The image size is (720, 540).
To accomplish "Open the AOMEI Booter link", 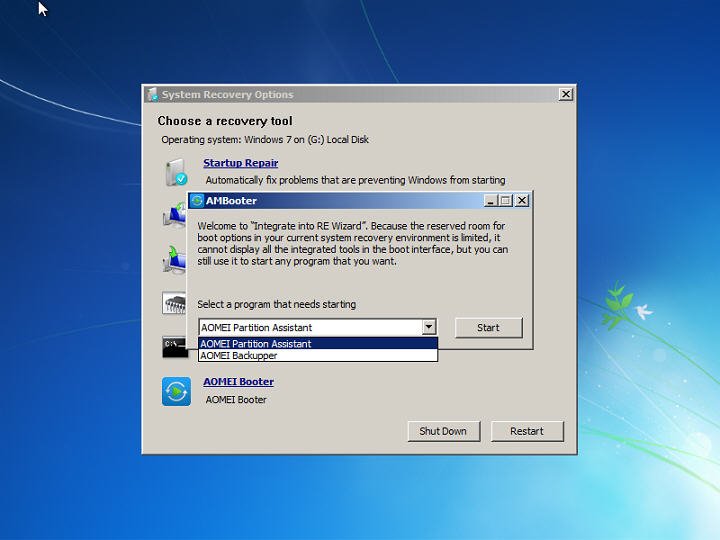I will coord(238,382).
